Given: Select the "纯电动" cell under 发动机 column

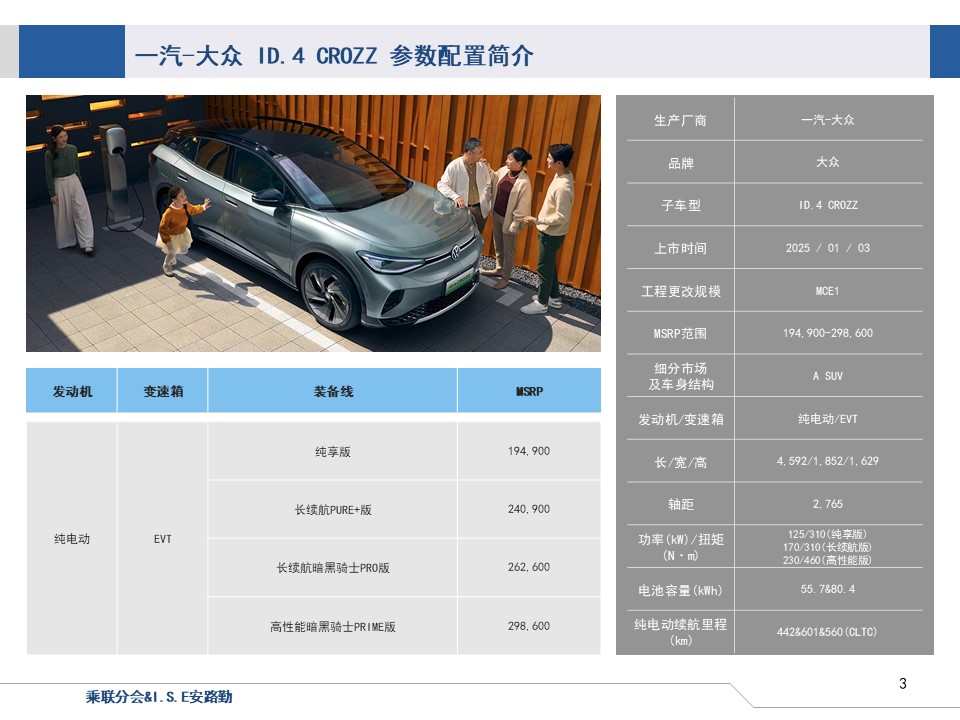Looking at the screenshot, I should (x=72, y=539).
